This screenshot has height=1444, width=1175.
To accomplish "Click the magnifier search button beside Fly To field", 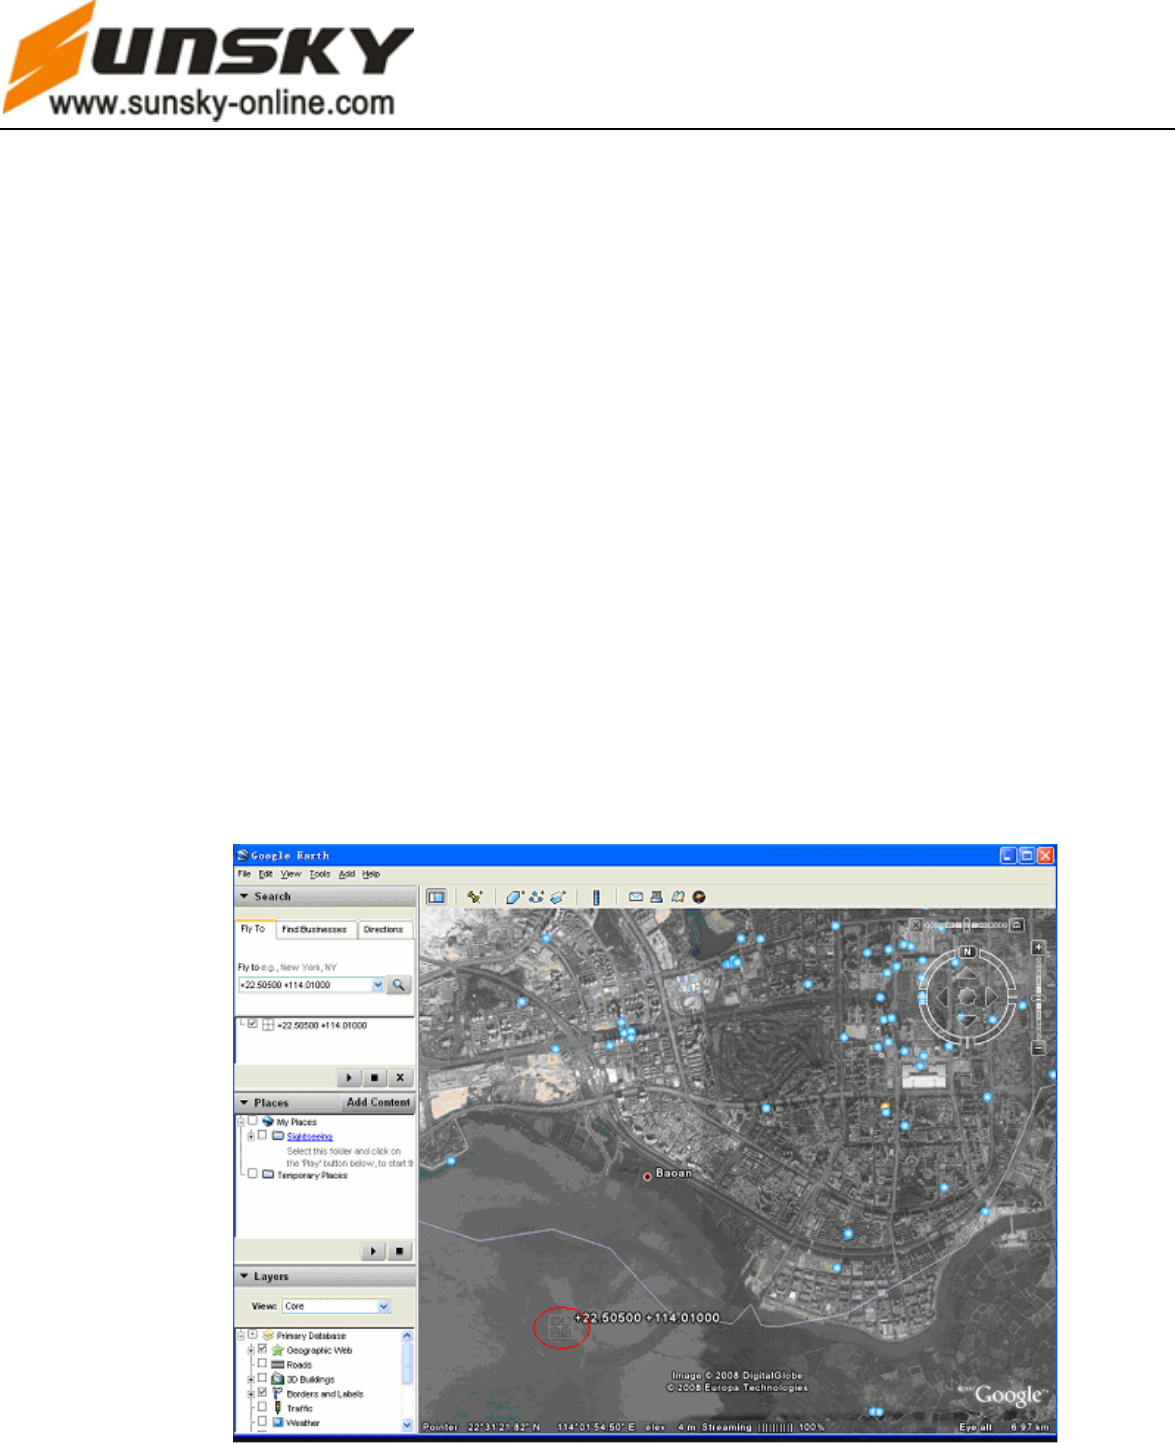I will [x=398, y=985].
